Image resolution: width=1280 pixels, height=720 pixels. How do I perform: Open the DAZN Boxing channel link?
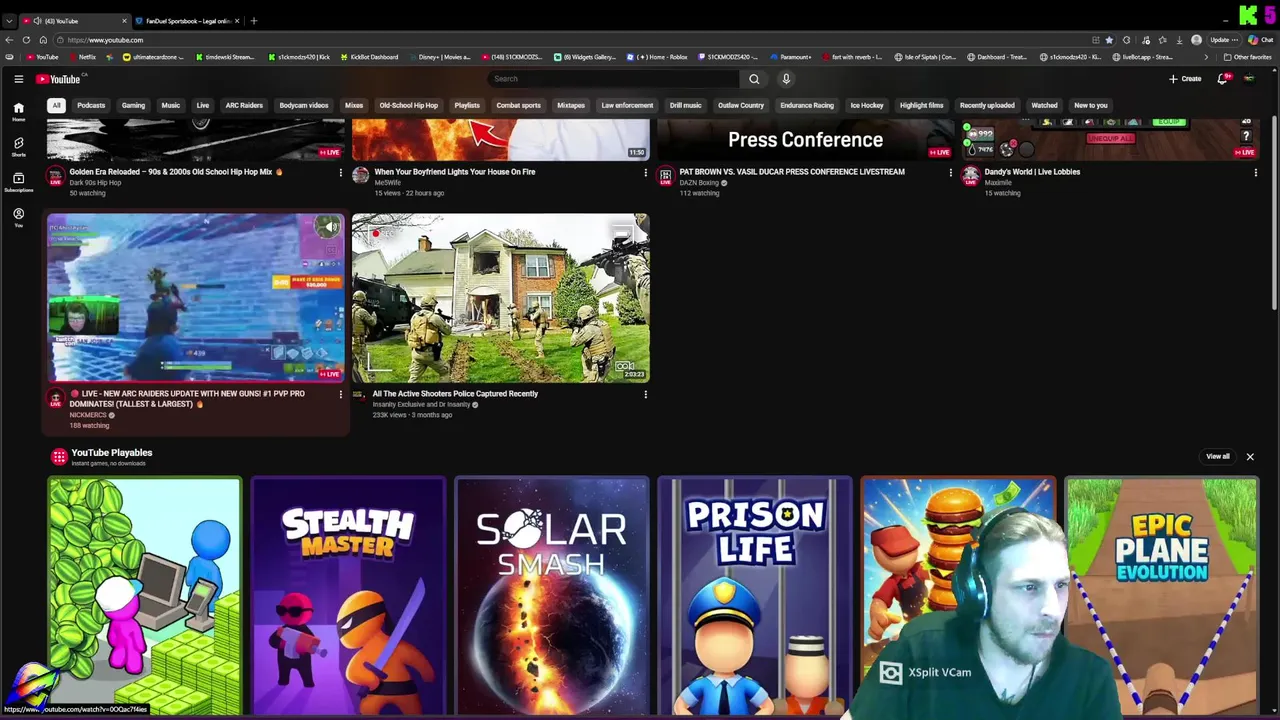tap(700, 183)
